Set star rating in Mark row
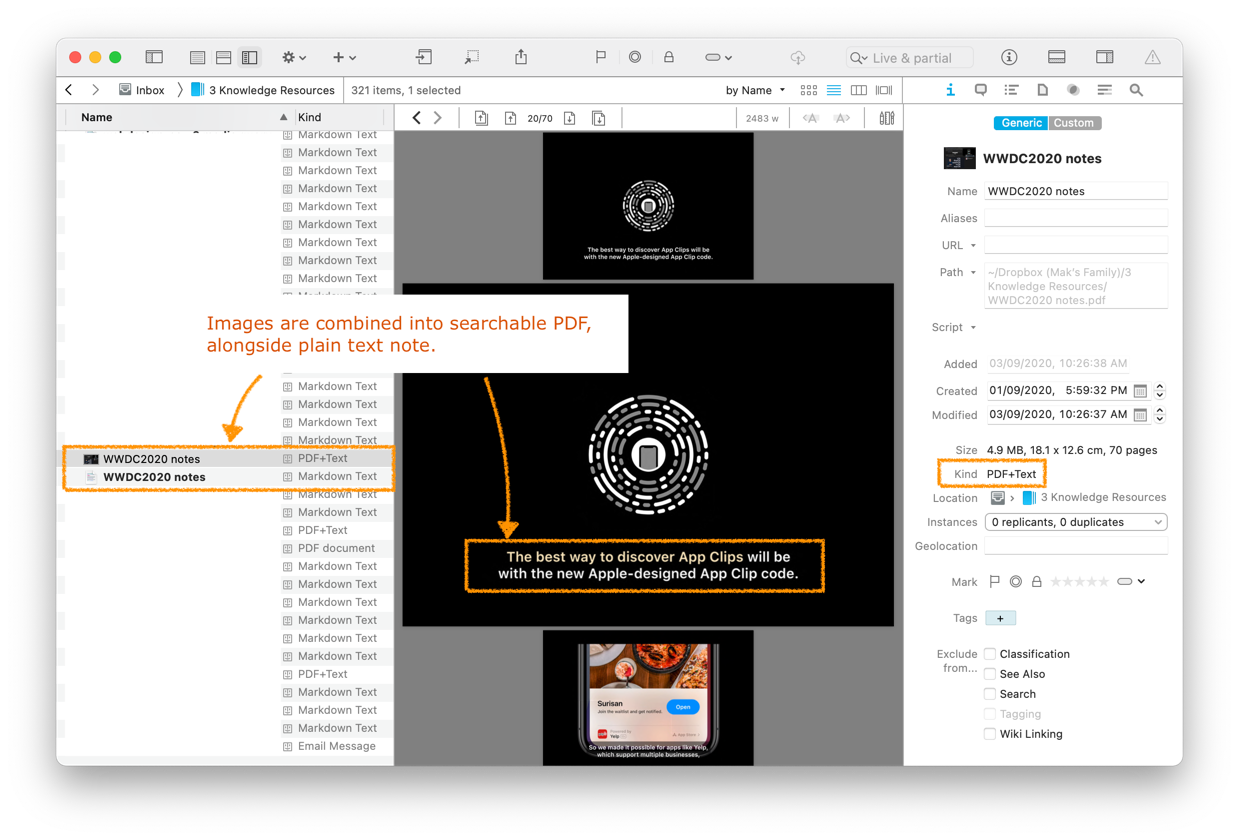 (1079, 582)
